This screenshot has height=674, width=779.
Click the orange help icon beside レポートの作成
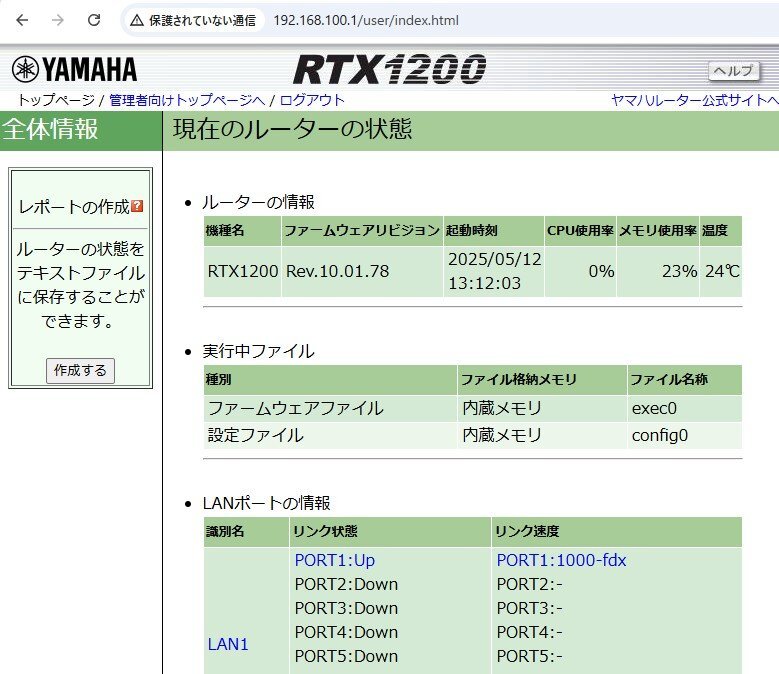137,206
